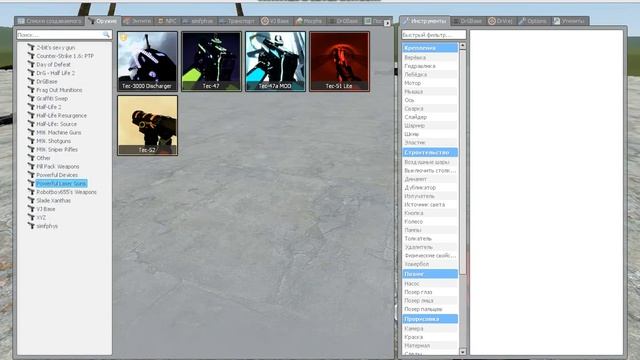The width and height of the screenshot is (640, 360).
Task: Switch to the NPC tab
Action: pos(167,21)
